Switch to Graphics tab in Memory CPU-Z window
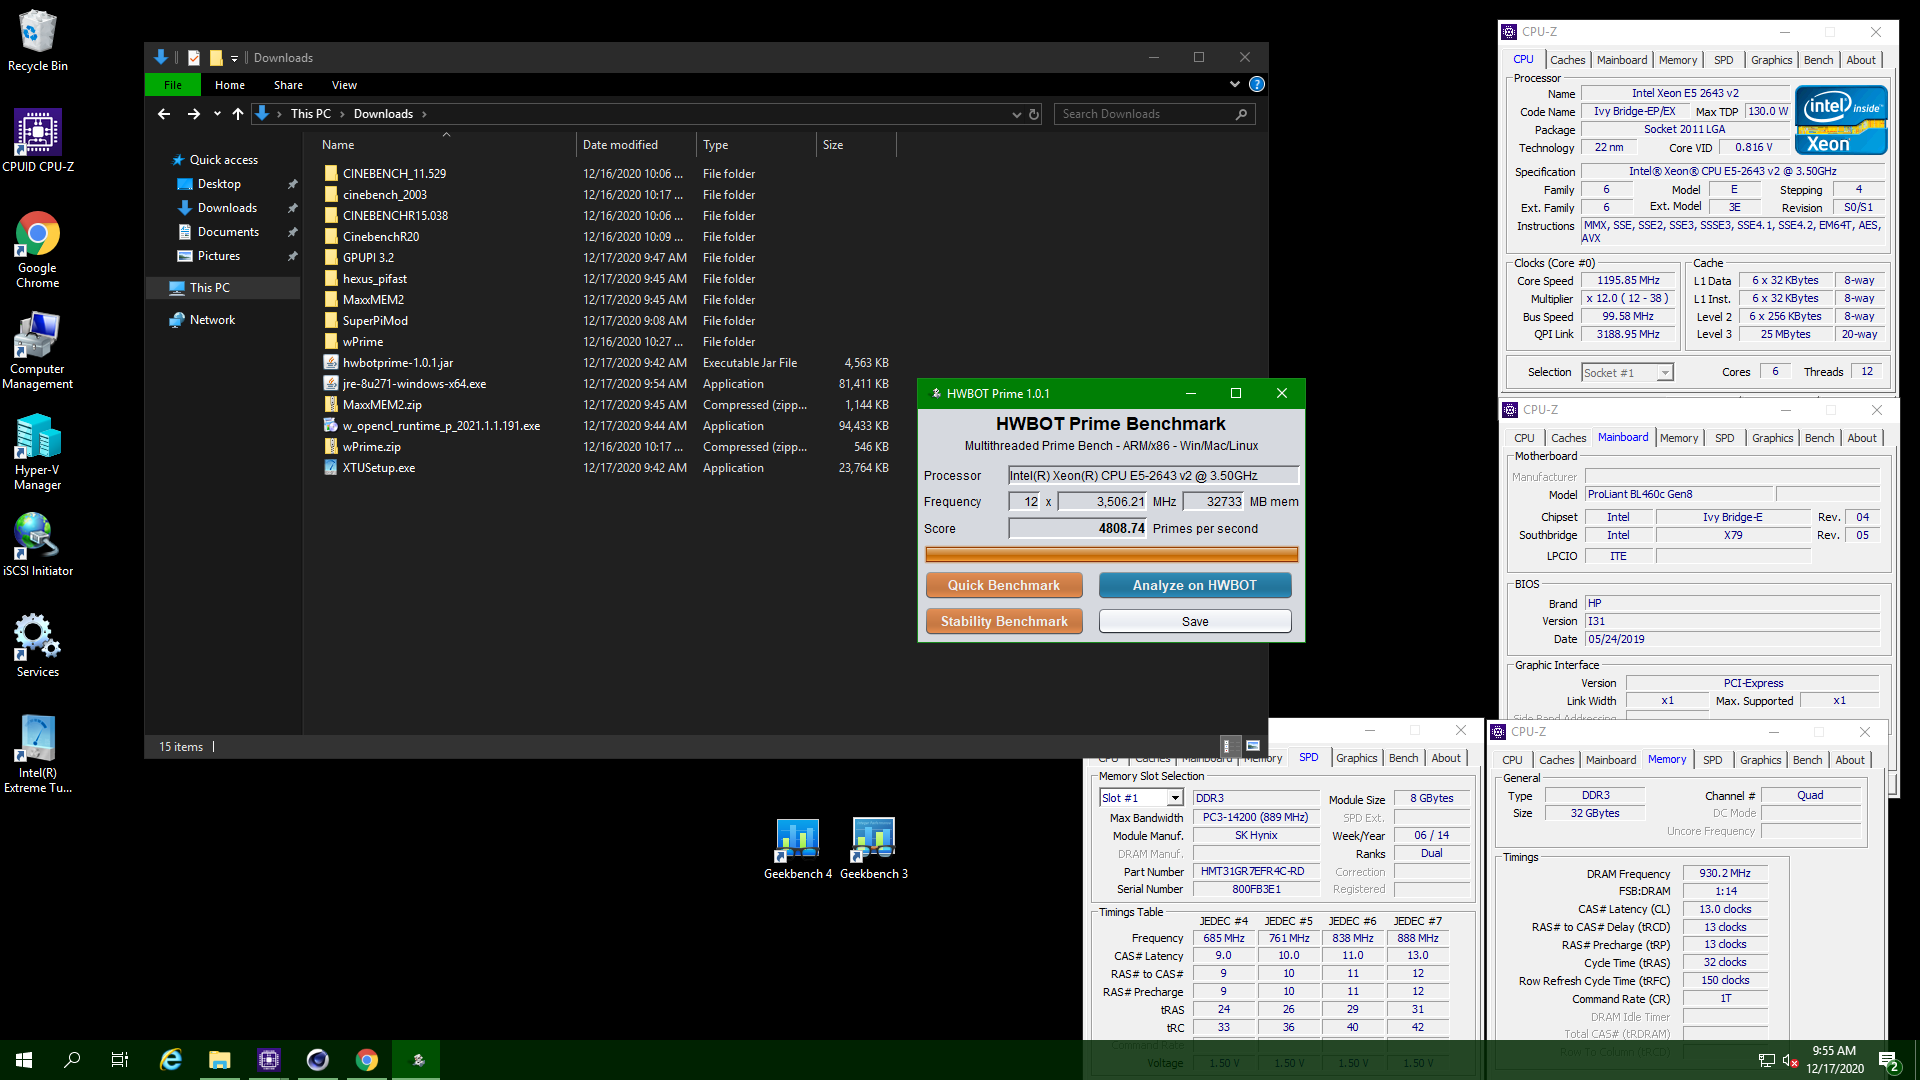 click(x=1760, y=760)
